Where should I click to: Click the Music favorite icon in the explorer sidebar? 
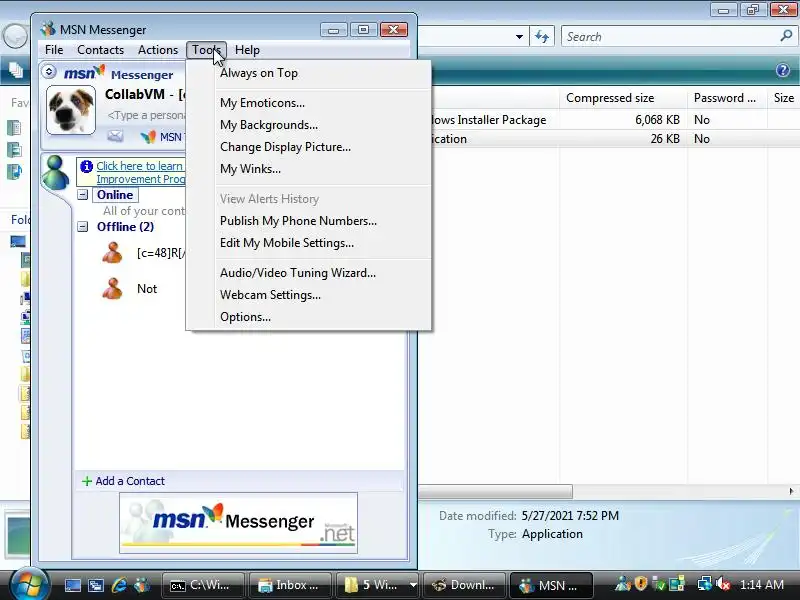tap(14, 172)
